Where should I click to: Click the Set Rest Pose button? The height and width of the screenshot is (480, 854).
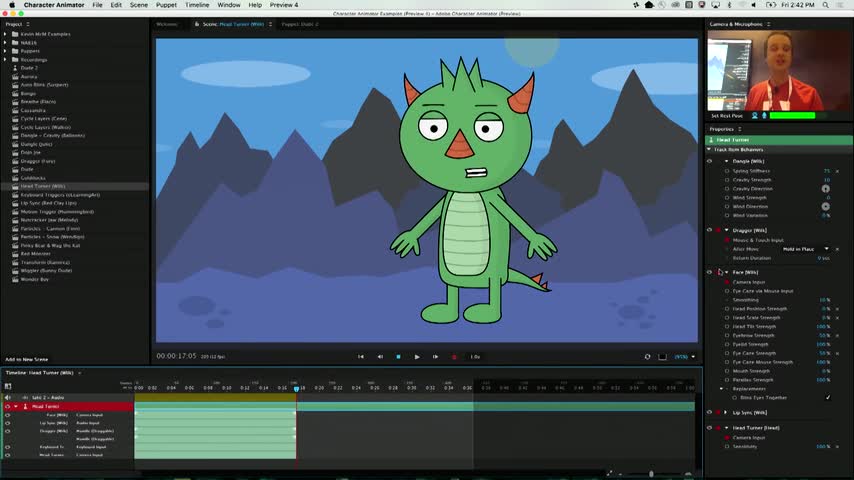point(727,116)
